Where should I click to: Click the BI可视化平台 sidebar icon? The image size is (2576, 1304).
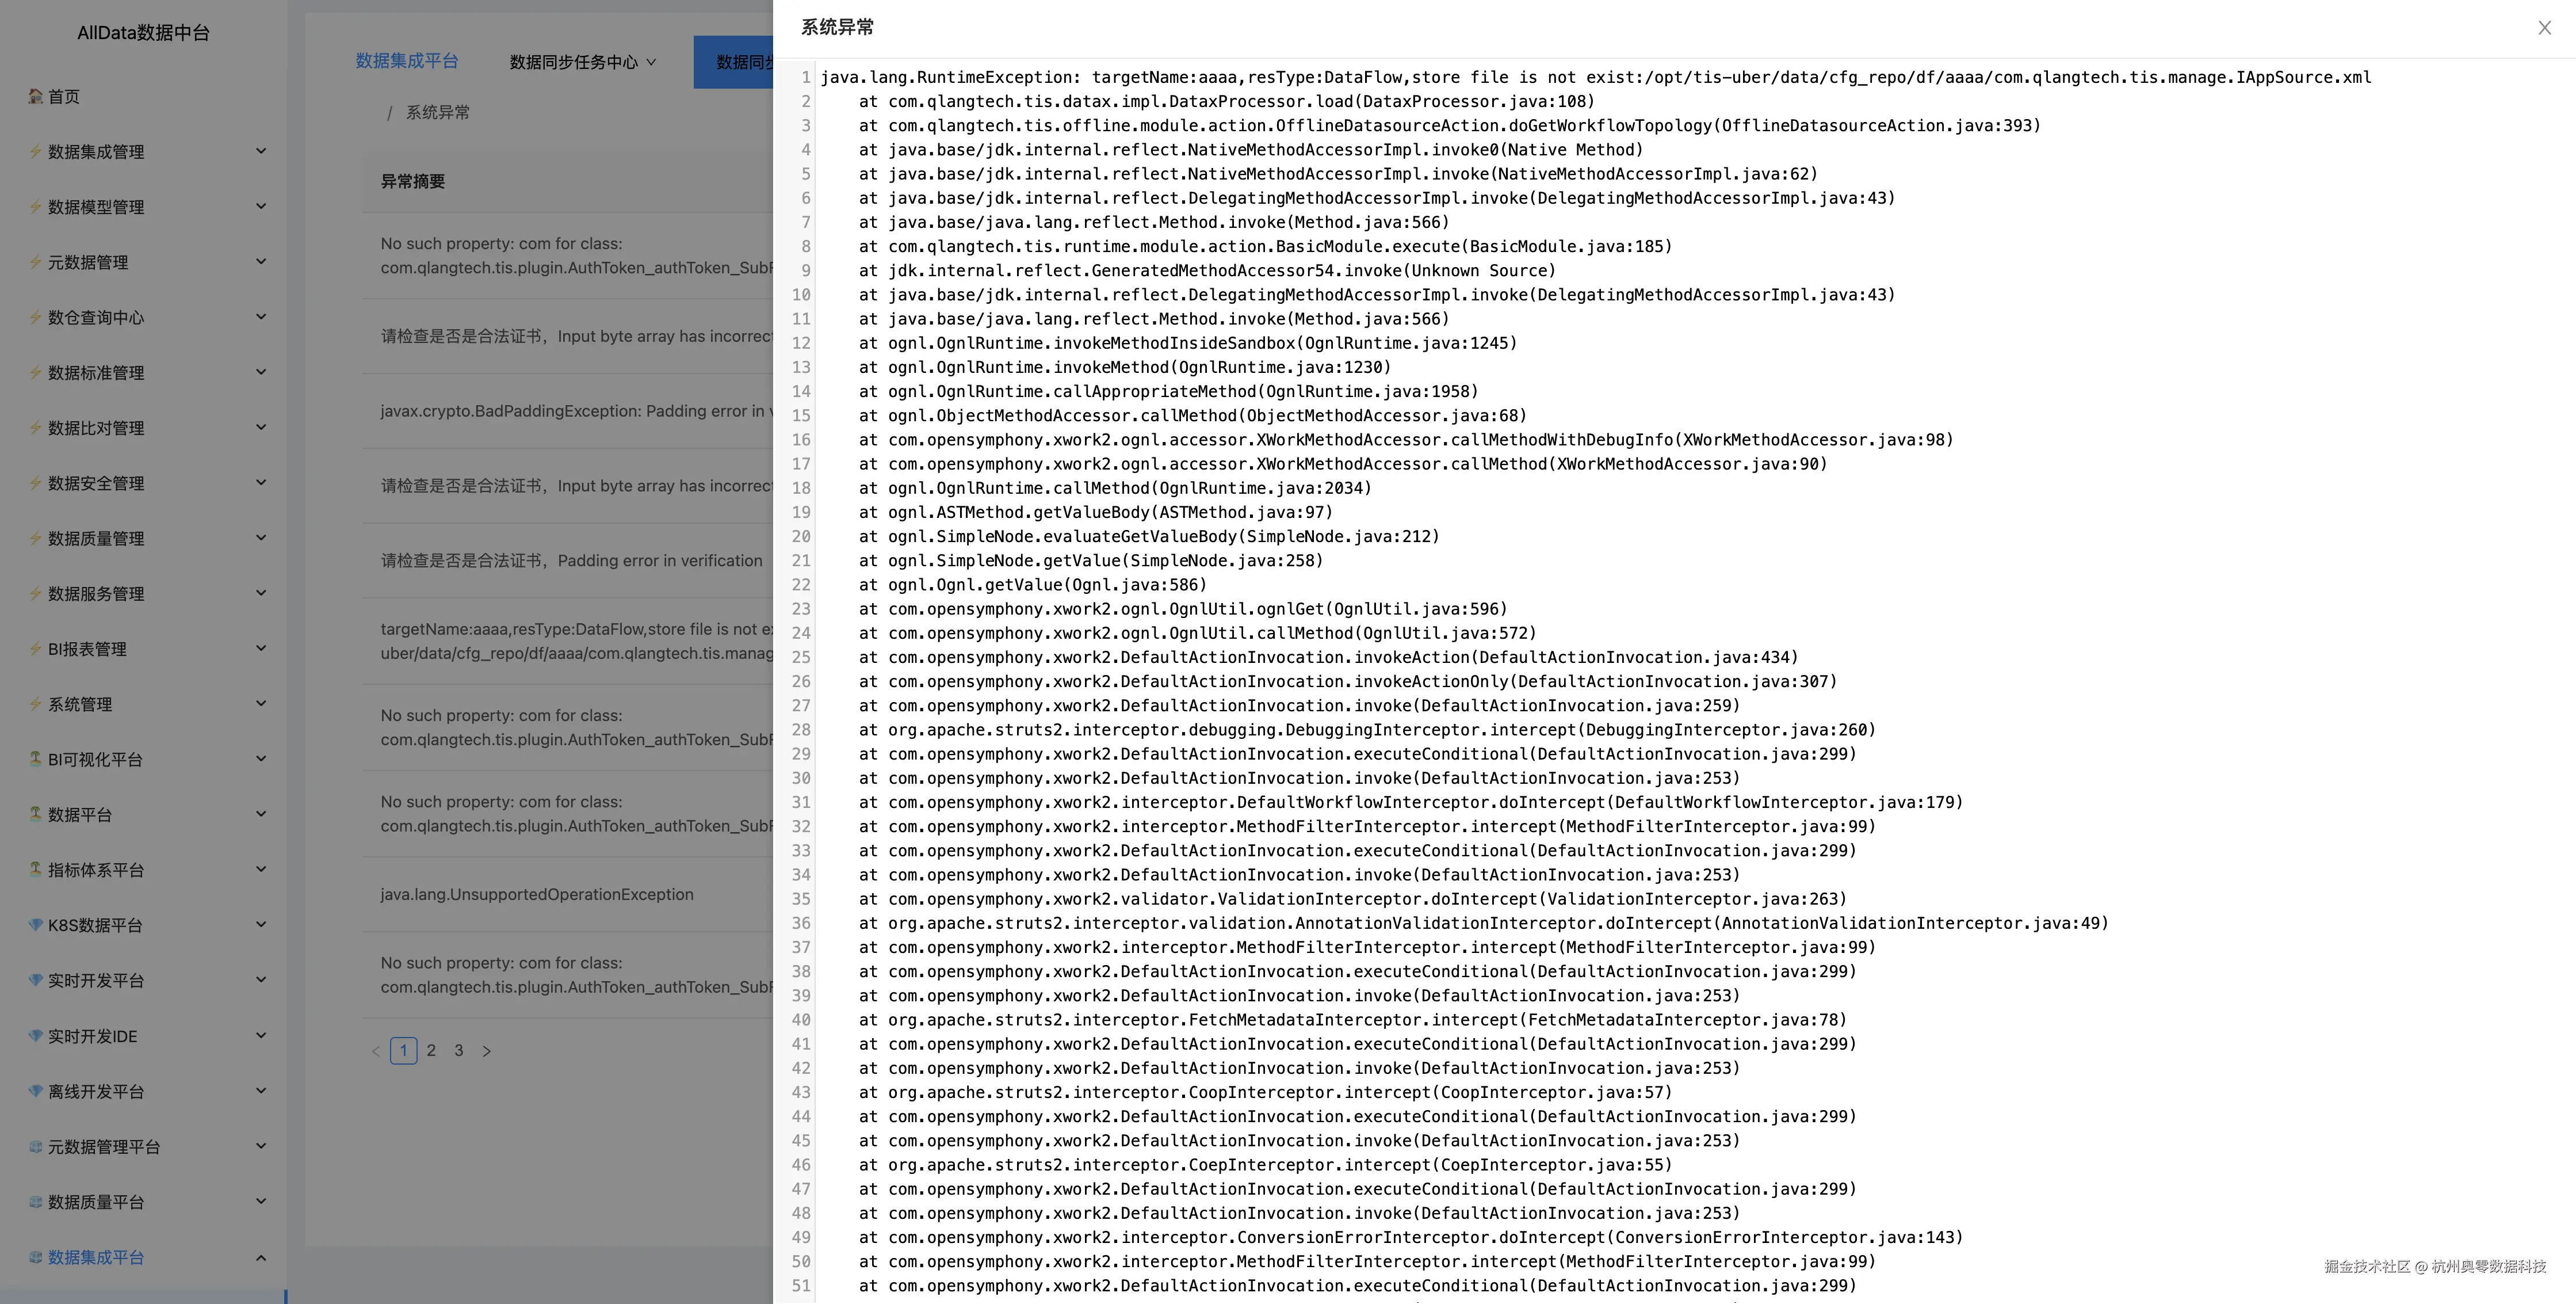tap(36, 758)
